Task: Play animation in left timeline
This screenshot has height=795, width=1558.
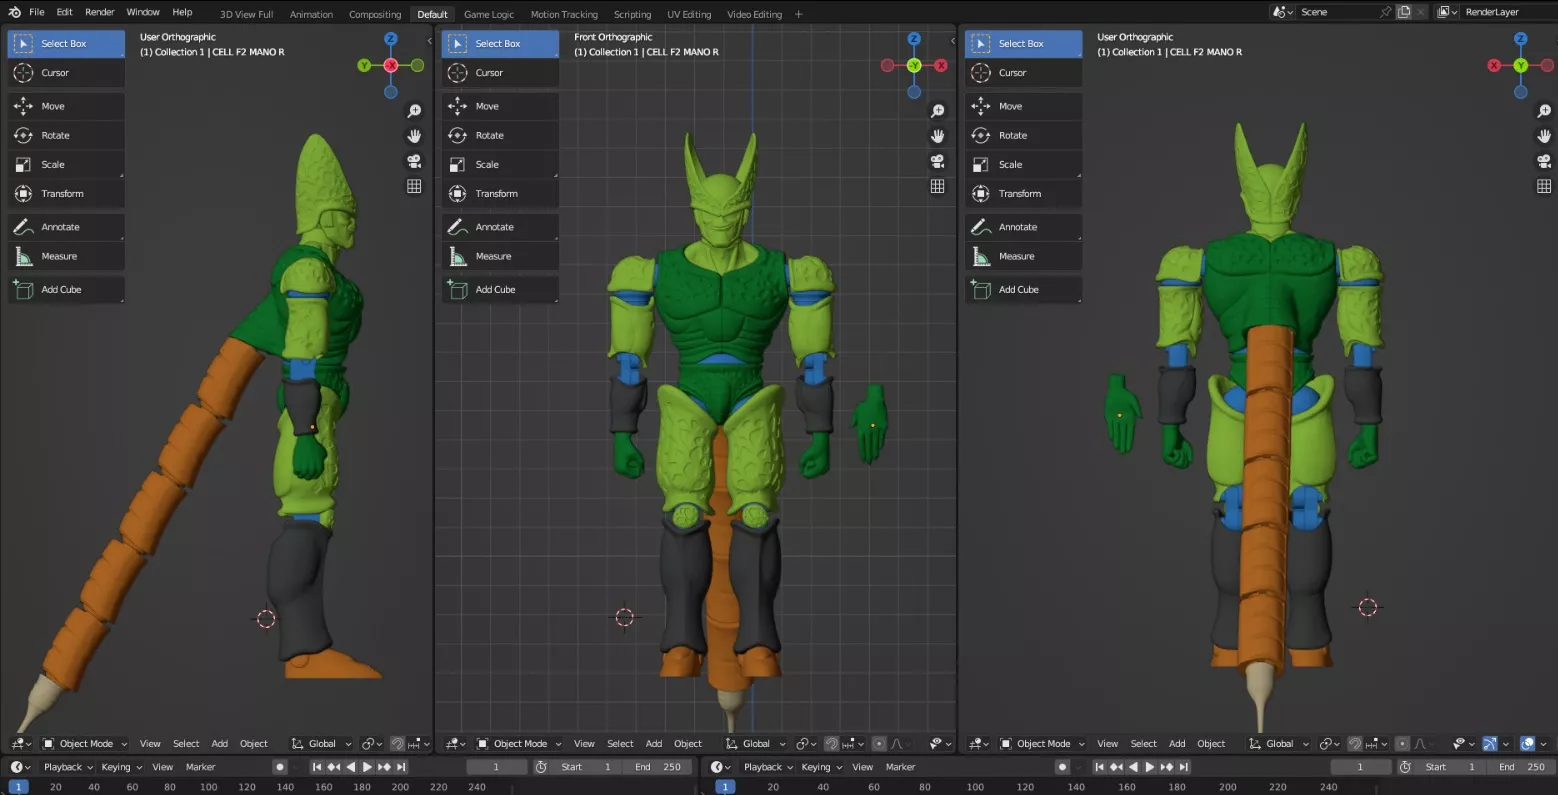Action: click(367, 767)
